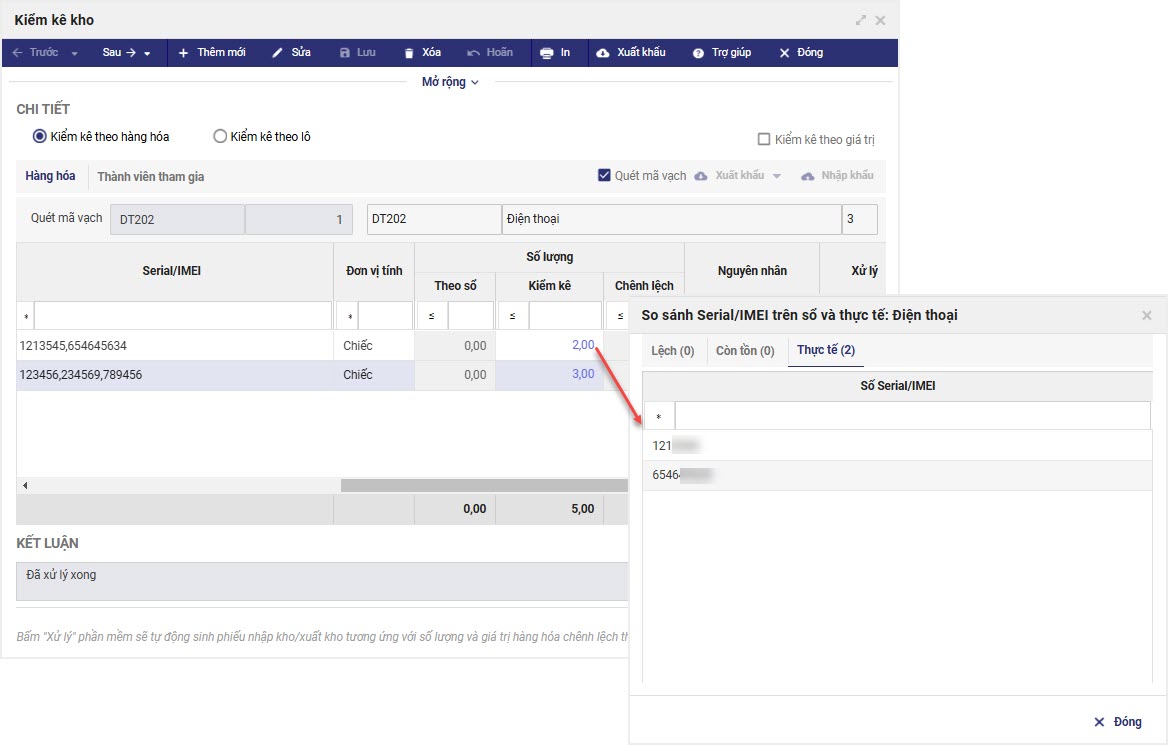Open the Trước dropdown arrow
Screen dimensions: 1168x745
click(x=74, y=54)
